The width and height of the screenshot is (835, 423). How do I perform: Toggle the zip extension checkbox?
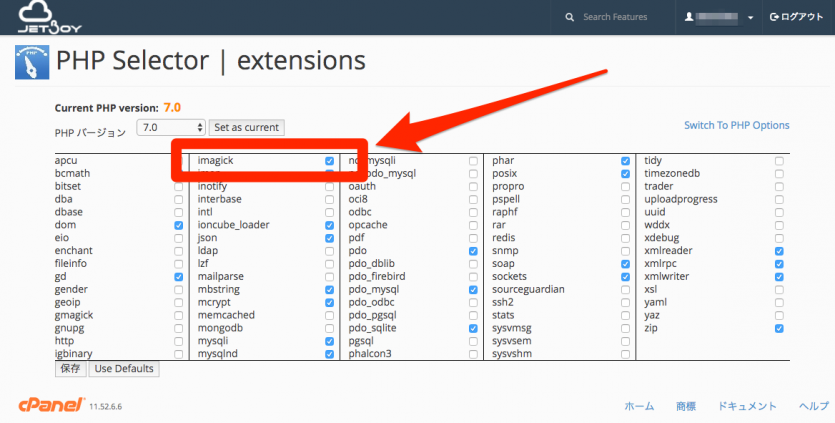tap(779, 328)
